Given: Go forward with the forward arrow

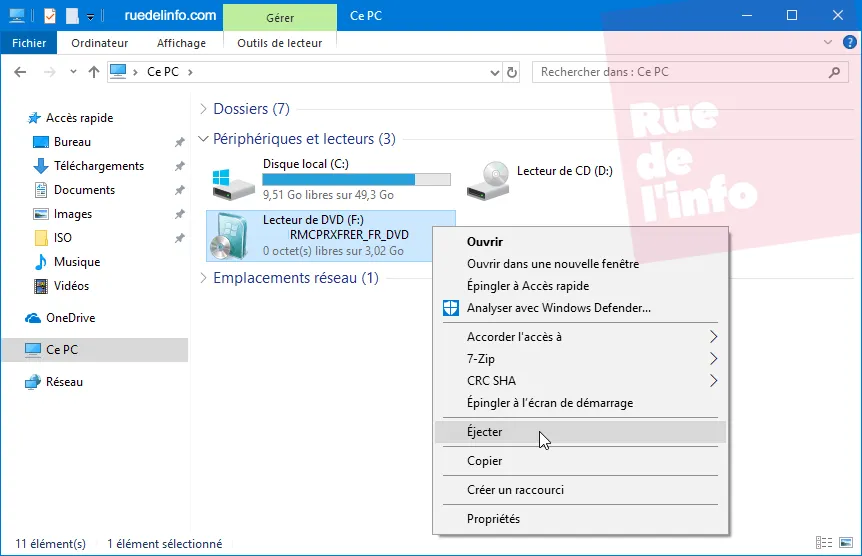Looking at the screenshot, I should pos(49,72).
